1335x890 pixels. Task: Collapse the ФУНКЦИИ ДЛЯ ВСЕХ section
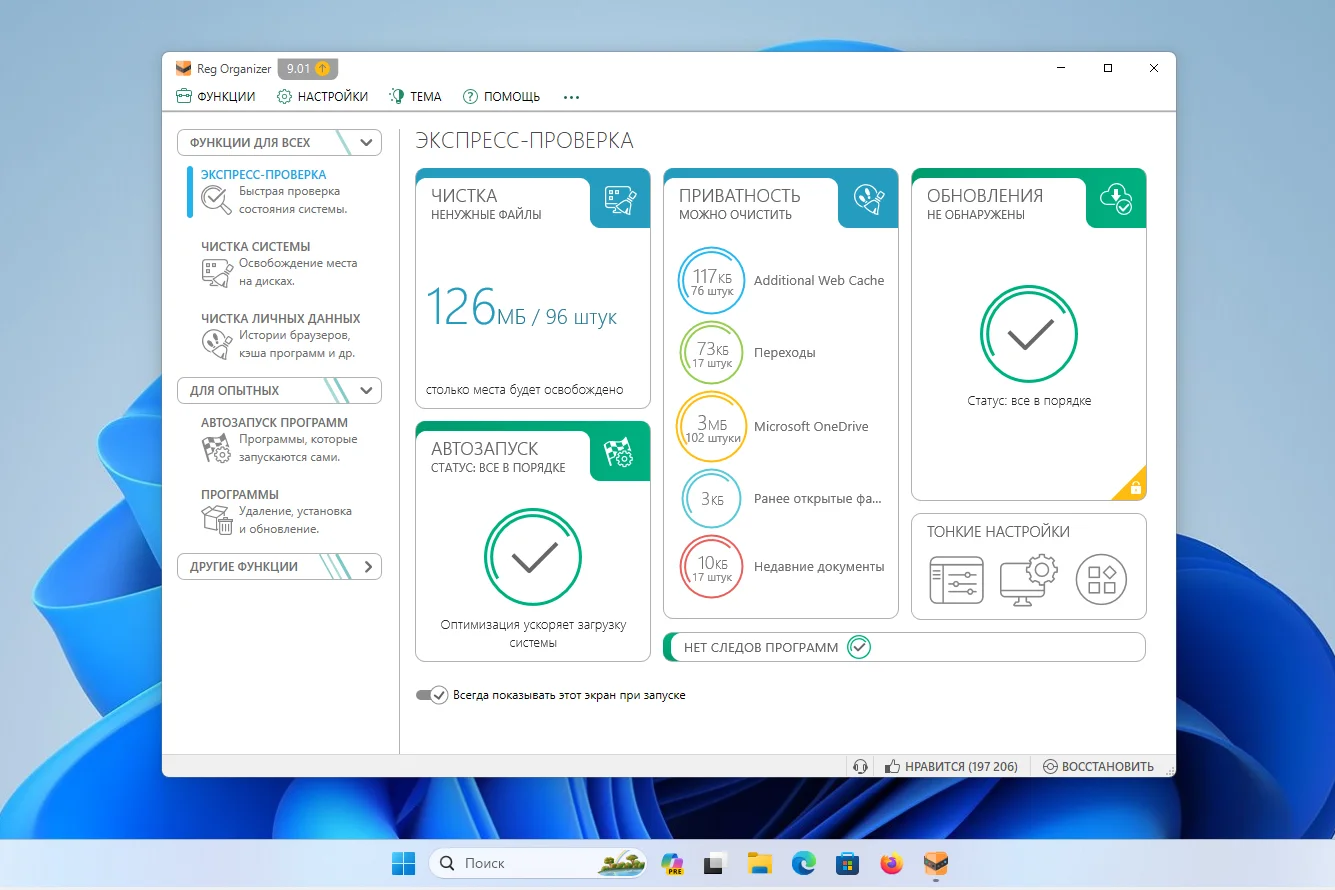(x=366, y=143)
